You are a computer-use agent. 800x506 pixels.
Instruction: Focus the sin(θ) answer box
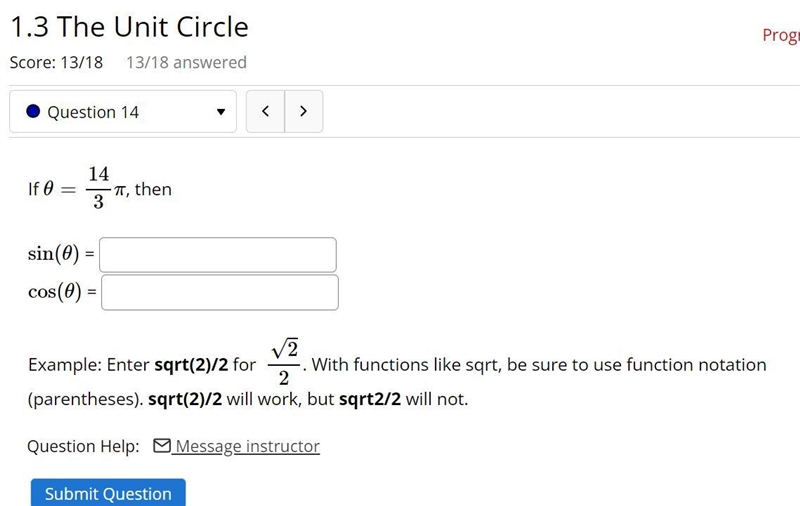(218, 255)
